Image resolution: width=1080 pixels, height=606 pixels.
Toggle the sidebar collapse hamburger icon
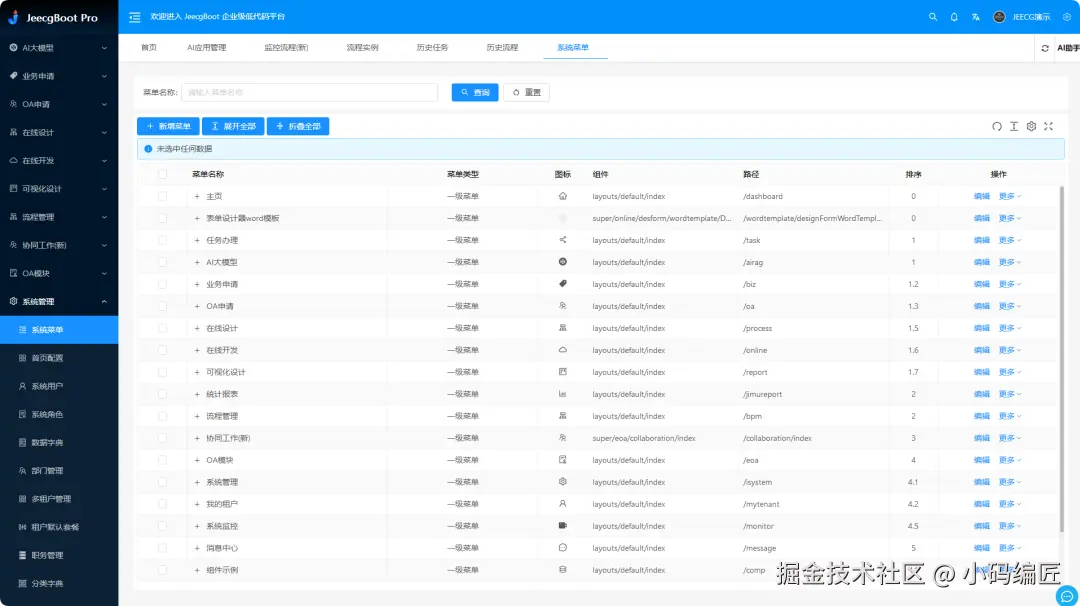(x=134, y=17)
